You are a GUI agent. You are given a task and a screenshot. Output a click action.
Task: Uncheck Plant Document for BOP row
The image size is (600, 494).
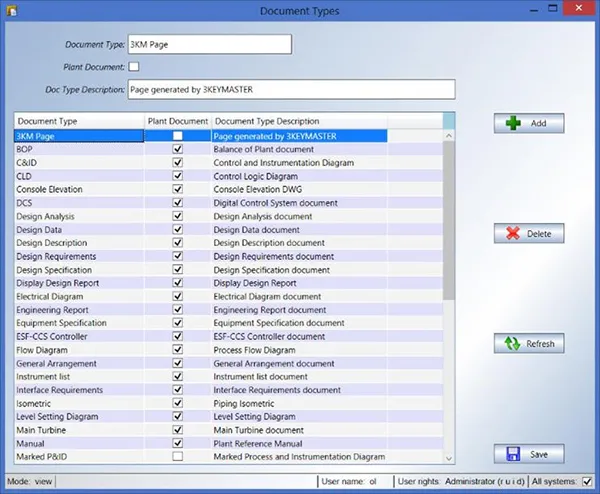(x=178, y=149)
